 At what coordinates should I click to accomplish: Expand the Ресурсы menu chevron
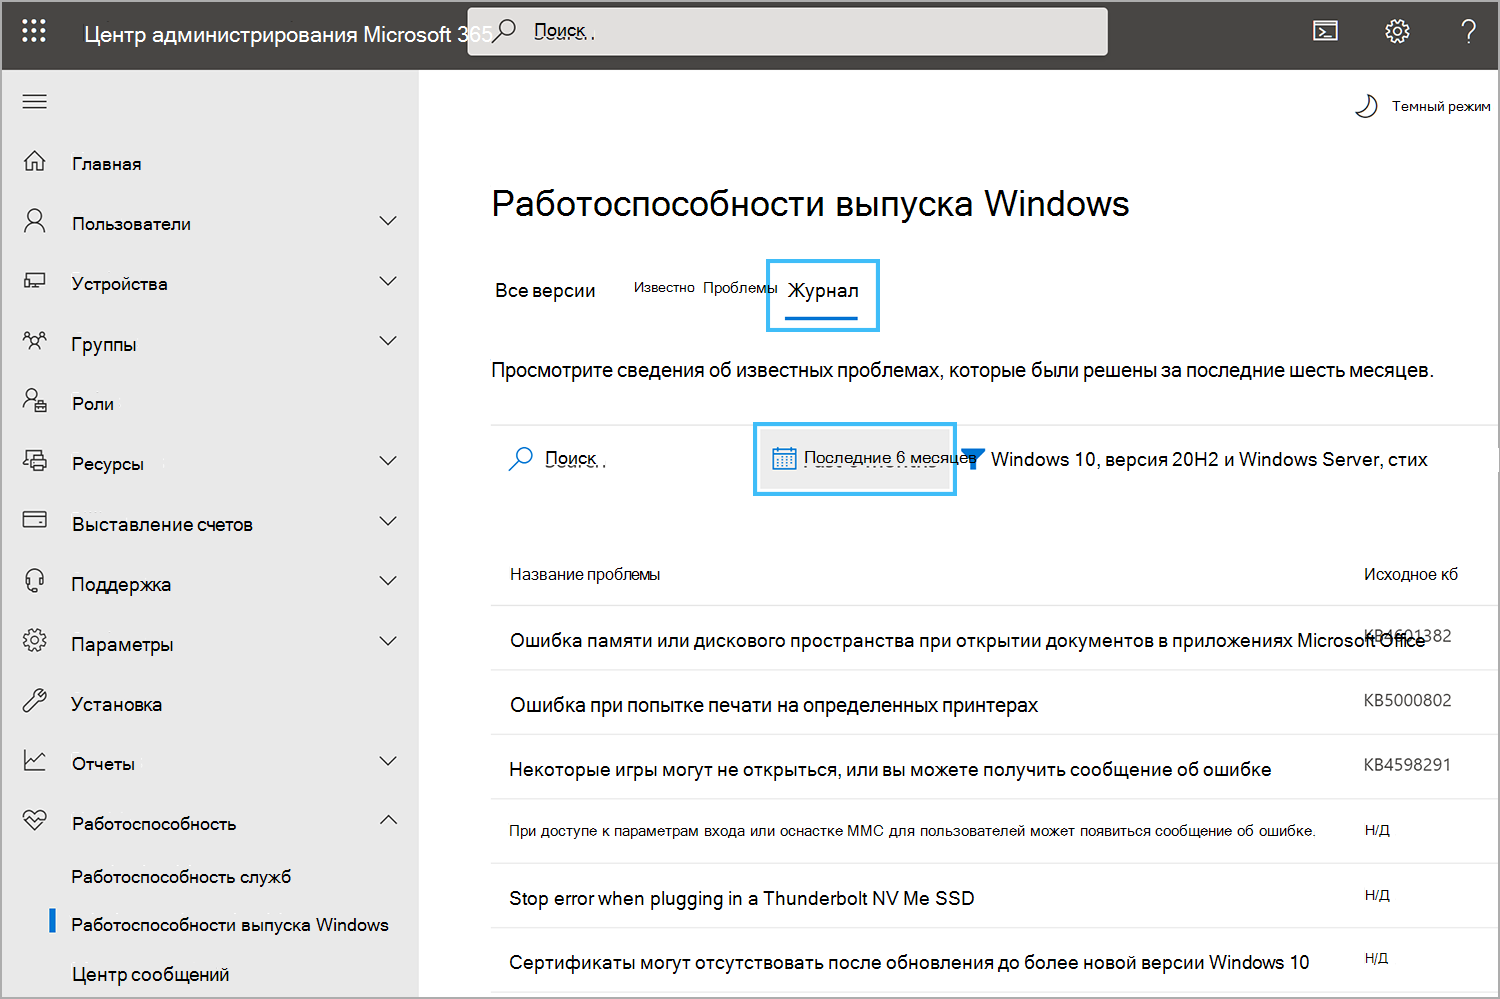tap(388, 461)
